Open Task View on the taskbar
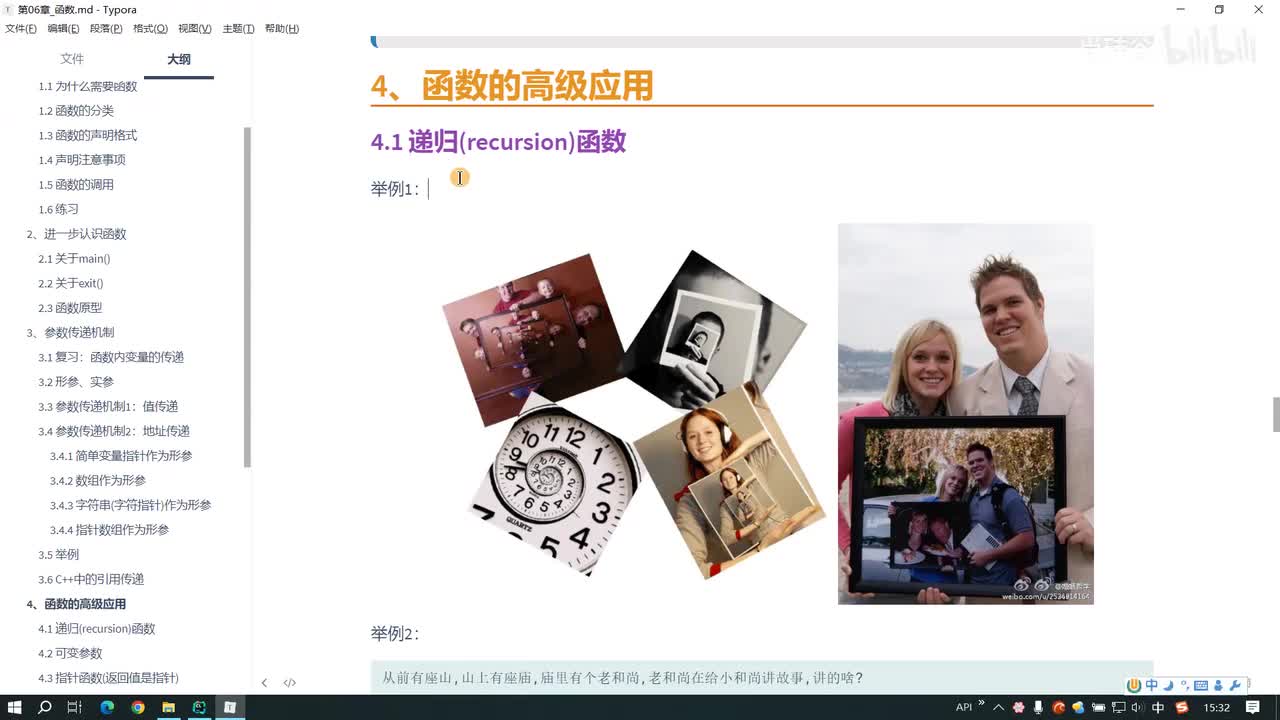 pyautogui.click(x=74, y=707)
